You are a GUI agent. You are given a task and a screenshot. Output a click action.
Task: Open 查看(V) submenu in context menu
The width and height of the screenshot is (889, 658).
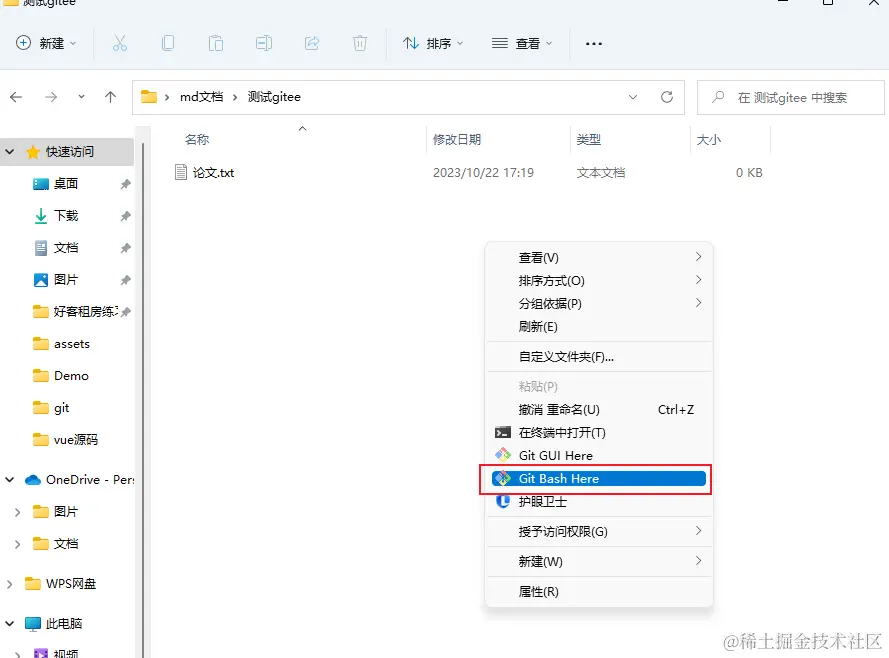coord(599,257)
